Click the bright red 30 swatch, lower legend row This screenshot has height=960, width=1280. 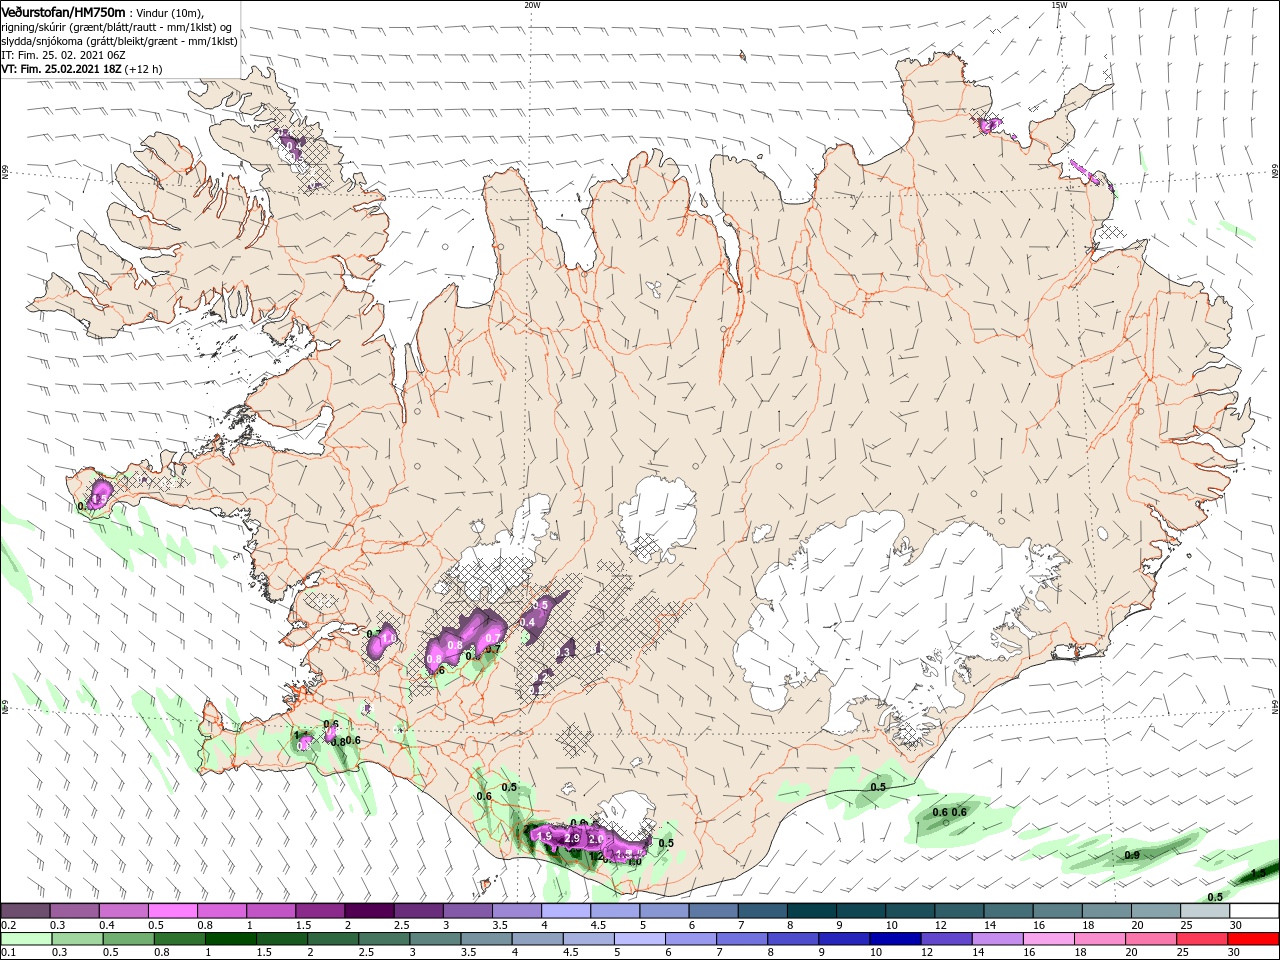(1254, 939)
